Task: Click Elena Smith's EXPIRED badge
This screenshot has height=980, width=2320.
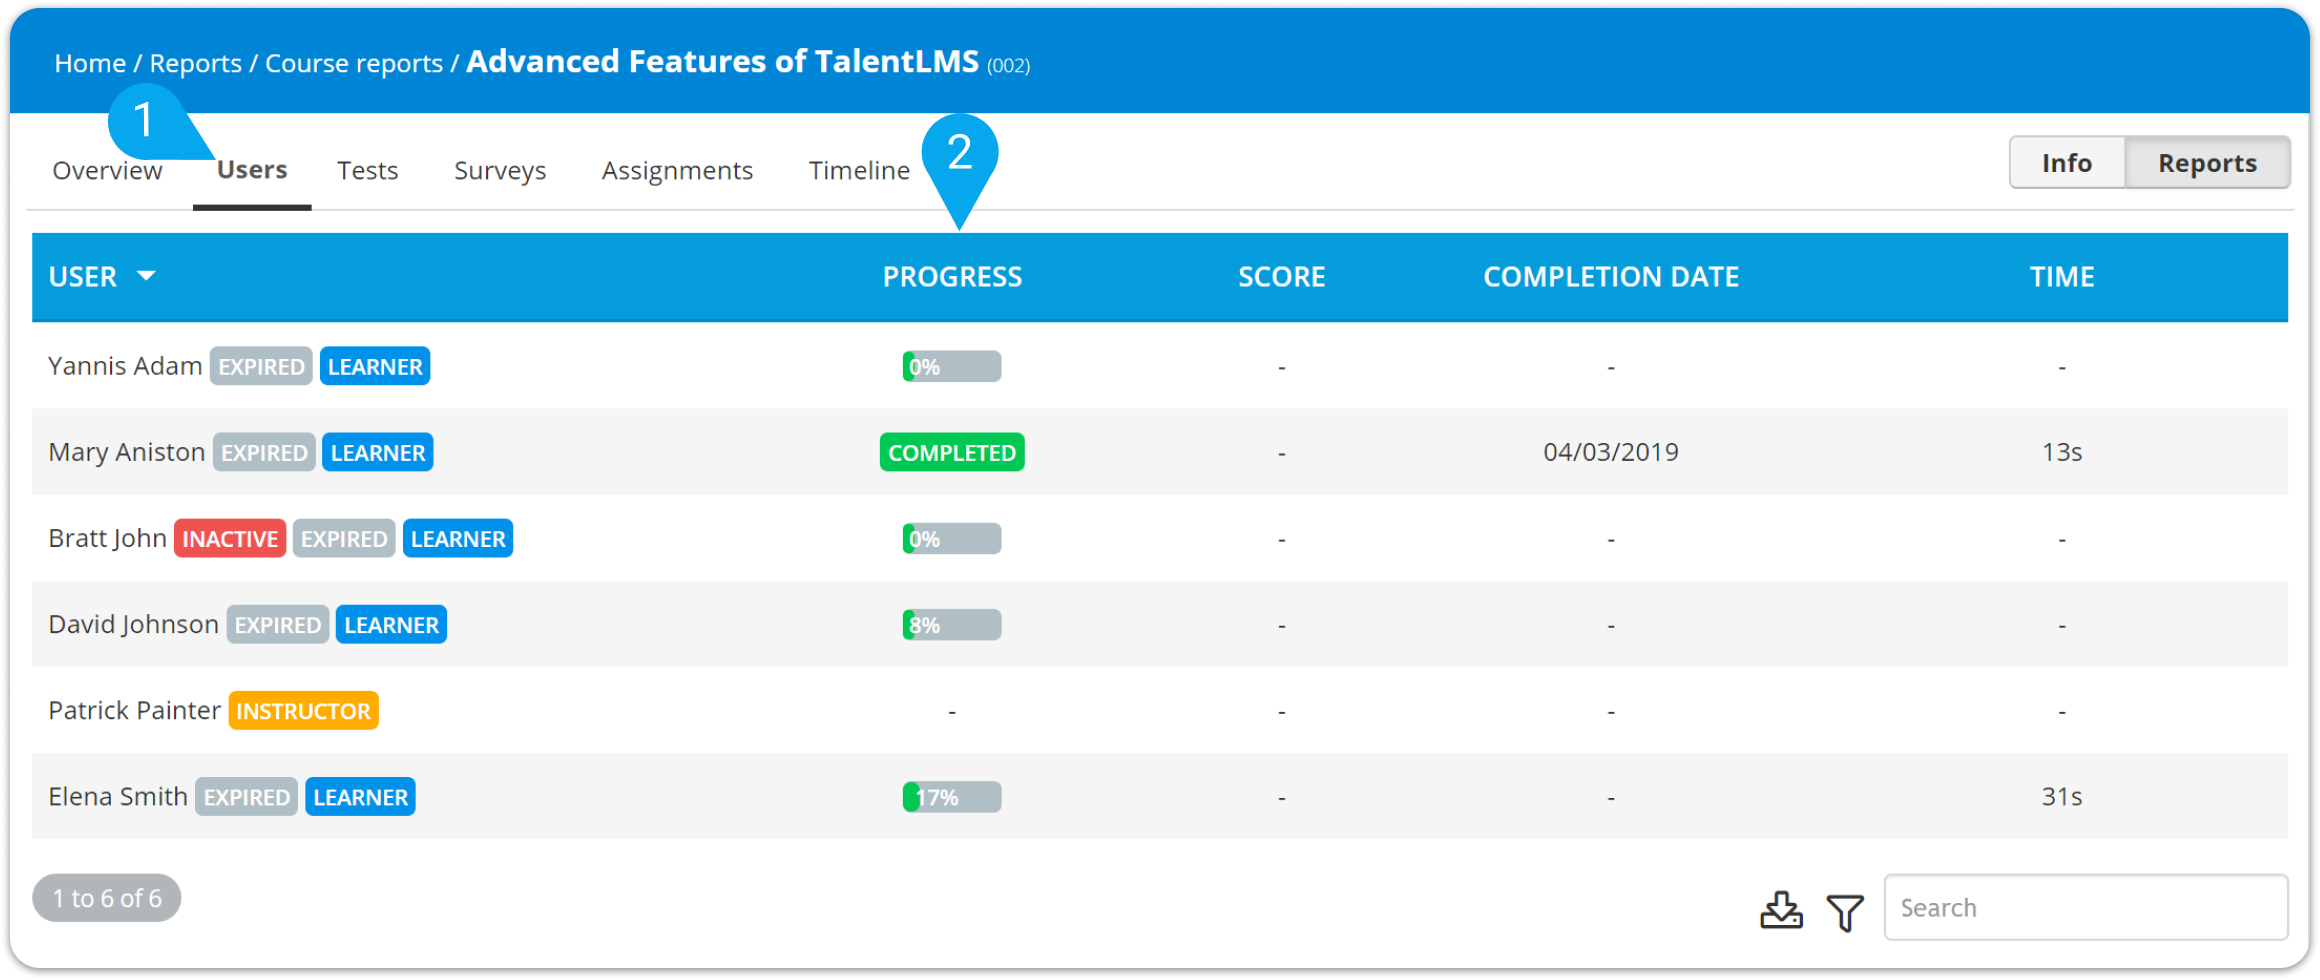Action: point(246,797)
